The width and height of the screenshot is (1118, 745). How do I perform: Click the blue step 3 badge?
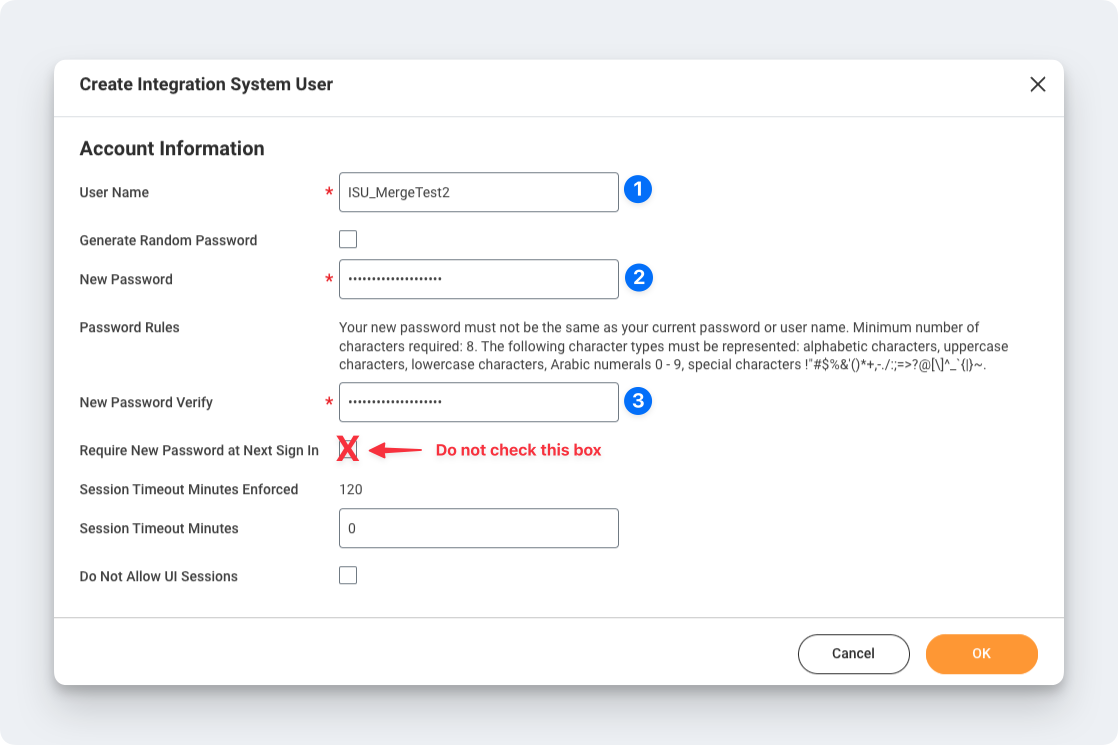point(638,401)
